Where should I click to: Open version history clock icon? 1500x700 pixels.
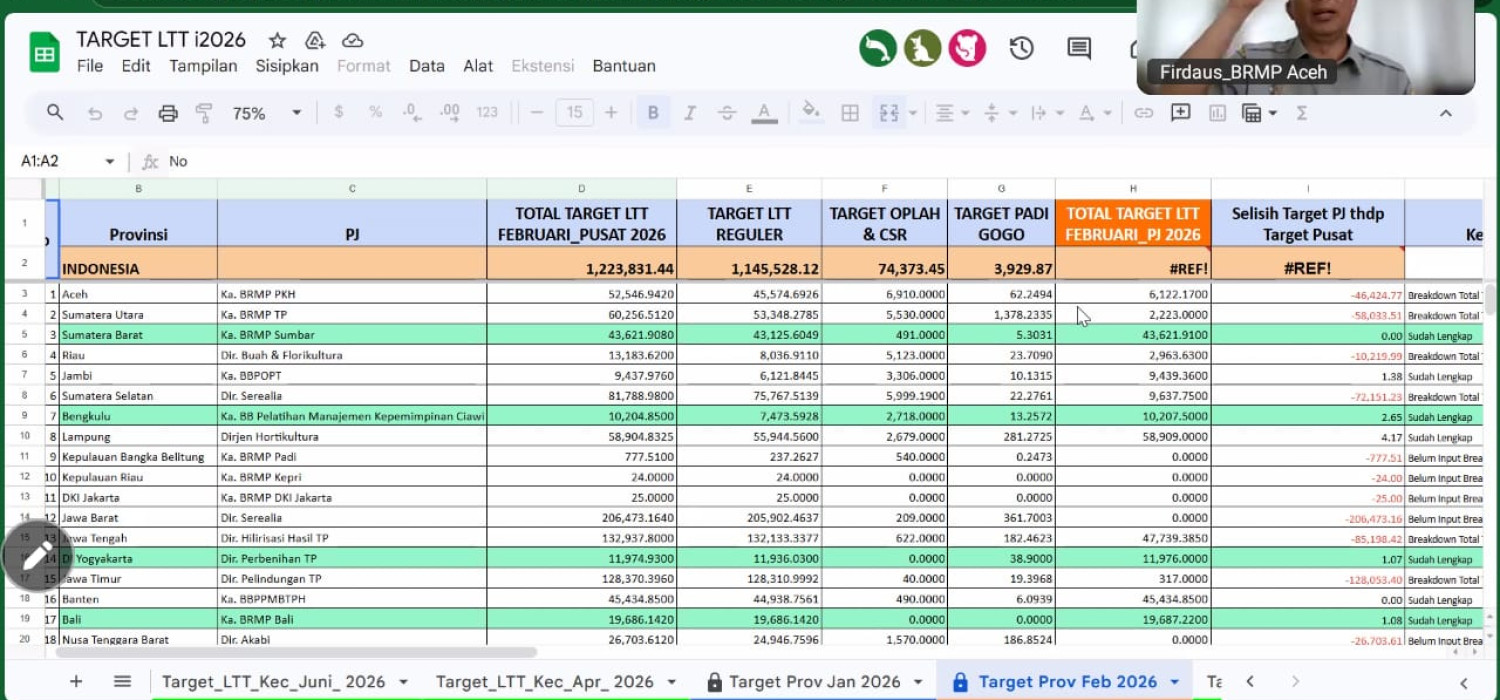click(x=1021, y=48)
